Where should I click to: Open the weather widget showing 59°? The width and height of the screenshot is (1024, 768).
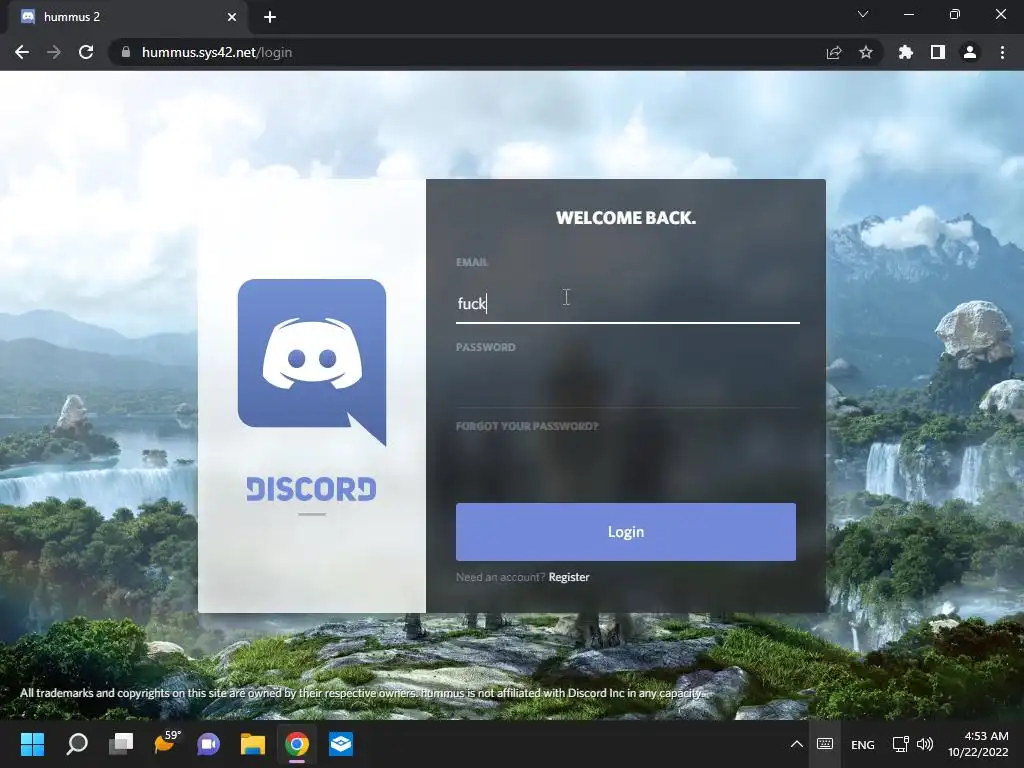166,743
